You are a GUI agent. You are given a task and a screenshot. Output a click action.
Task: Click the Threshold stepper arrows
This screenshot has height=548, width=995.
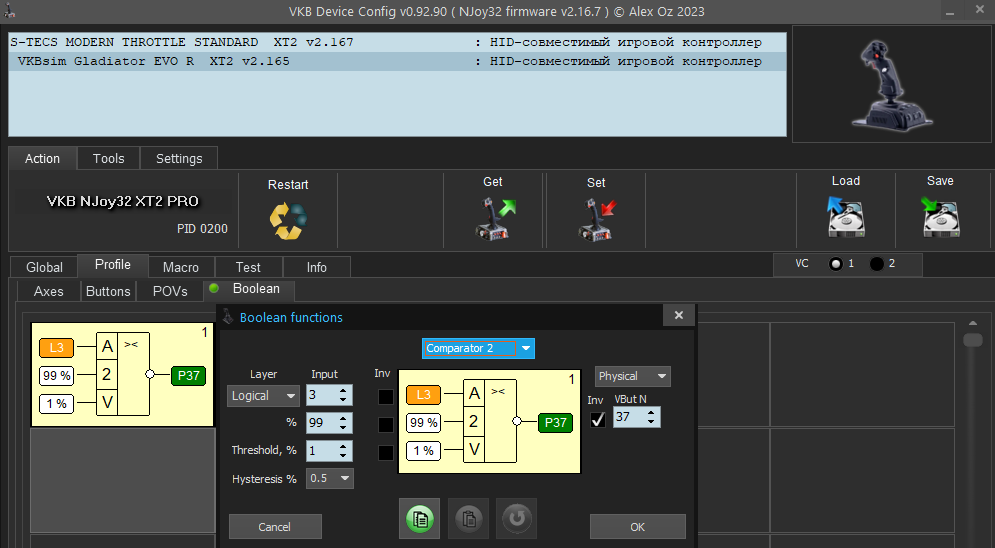pyautogui.click(x=343, y=451)
